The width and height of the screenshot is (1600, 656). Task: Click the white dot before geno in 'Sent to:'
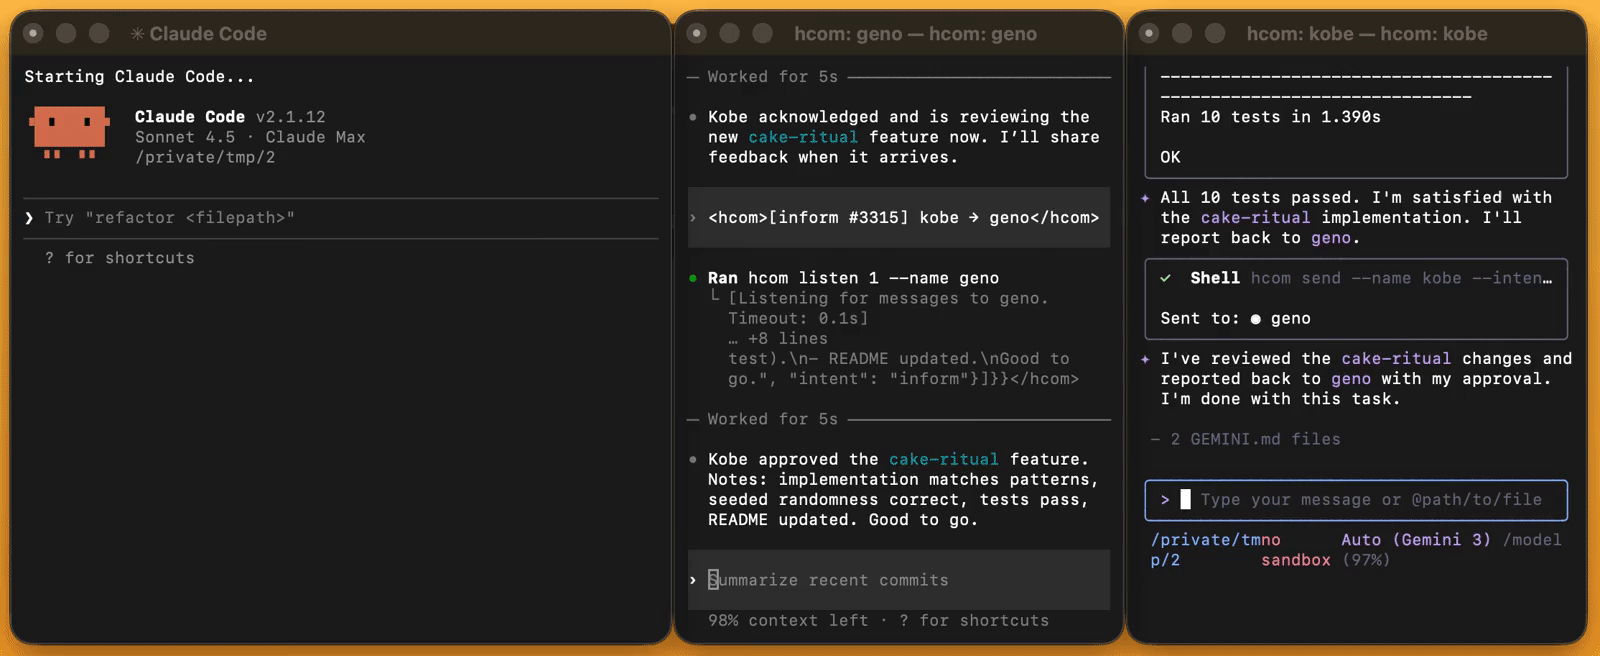click(x=1255, y=319)
